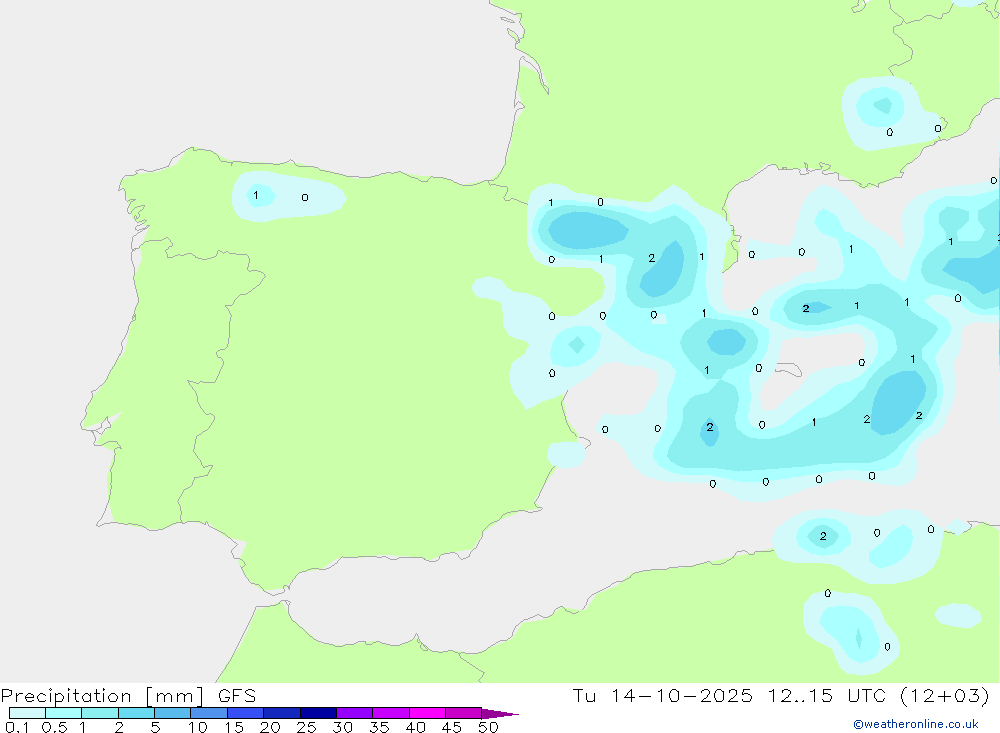The height and width of the screenshot is (733, 1000).
Task: Select the legend swatch between 2 and 5
Action: 136,713
